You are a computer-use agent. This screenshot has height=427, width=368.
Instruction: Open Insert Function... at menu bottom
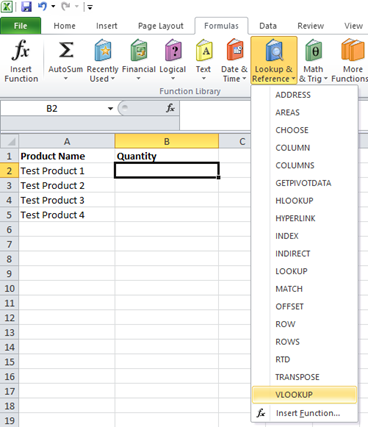304,413
